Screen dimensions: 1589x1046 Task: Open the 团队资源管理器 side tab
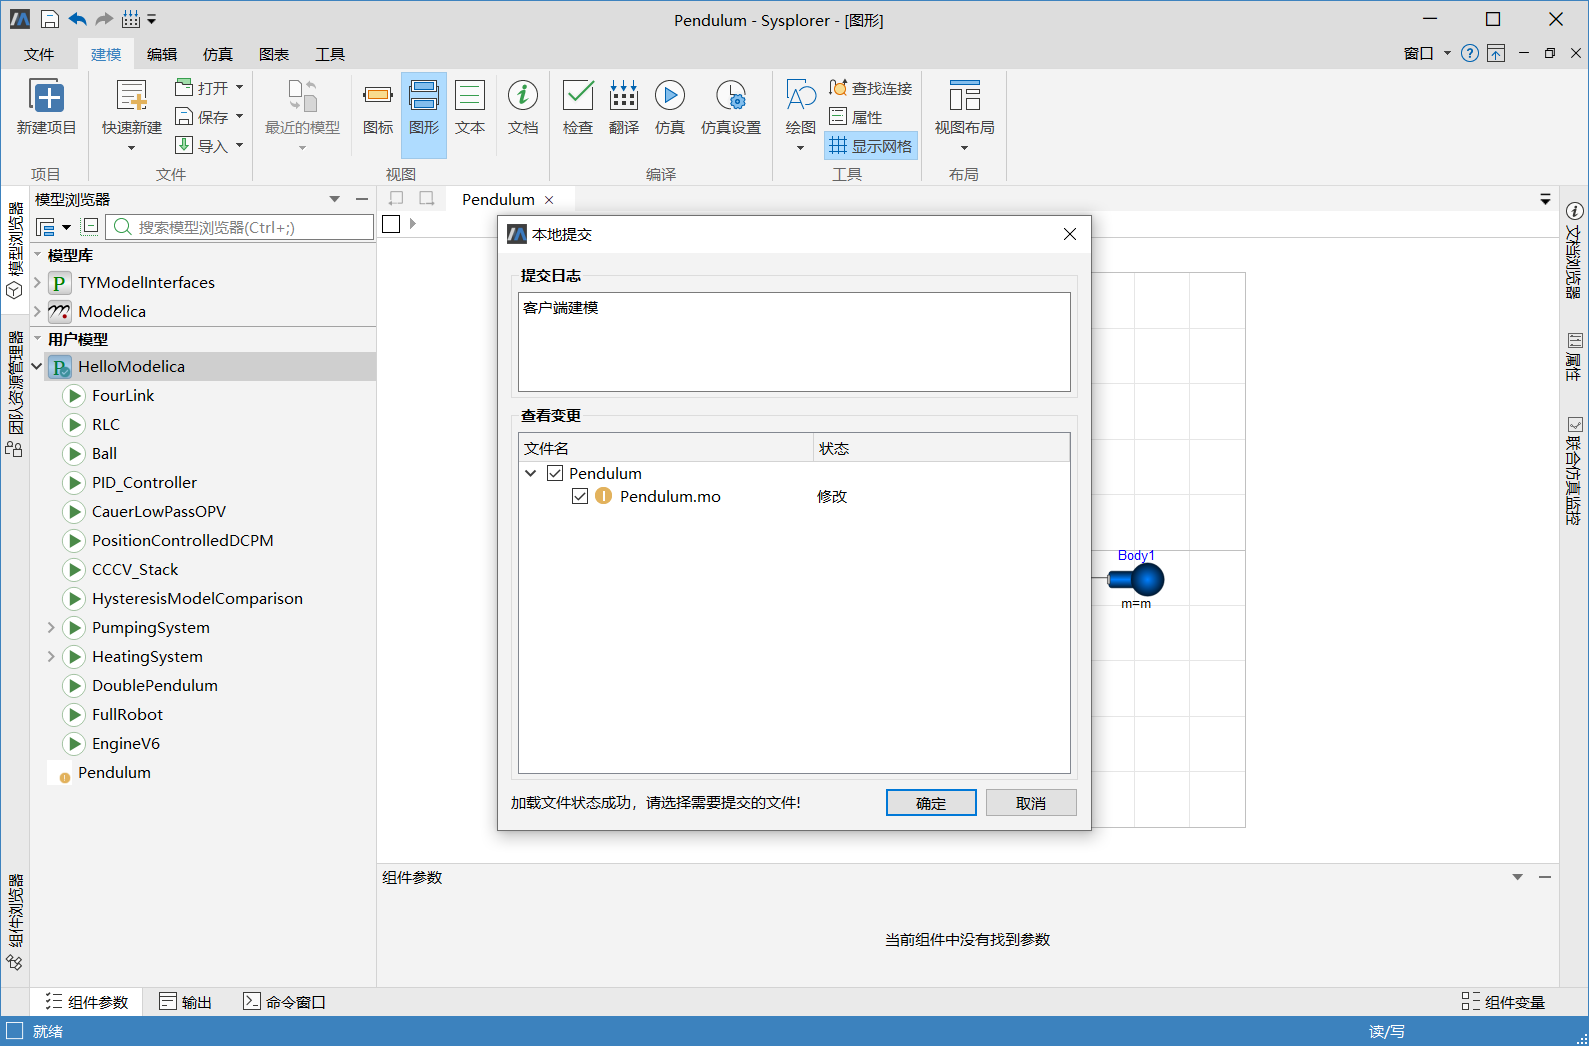[x=15, y=395]
